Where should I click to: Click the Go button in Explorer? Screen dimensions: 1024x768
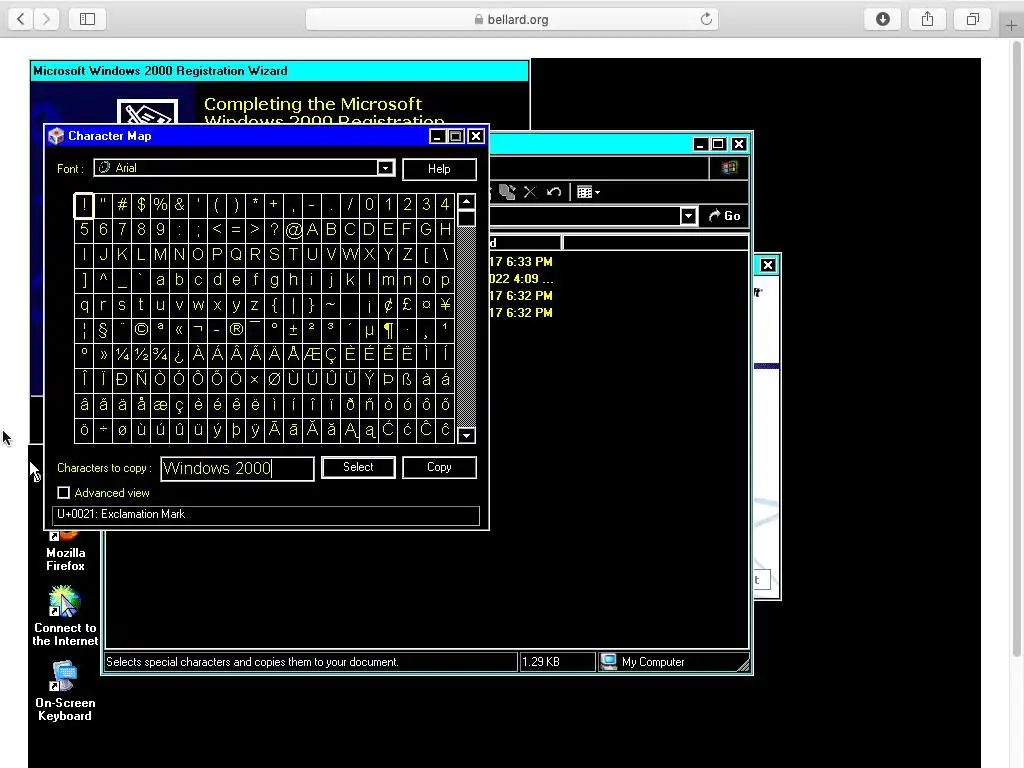(724, 216)
